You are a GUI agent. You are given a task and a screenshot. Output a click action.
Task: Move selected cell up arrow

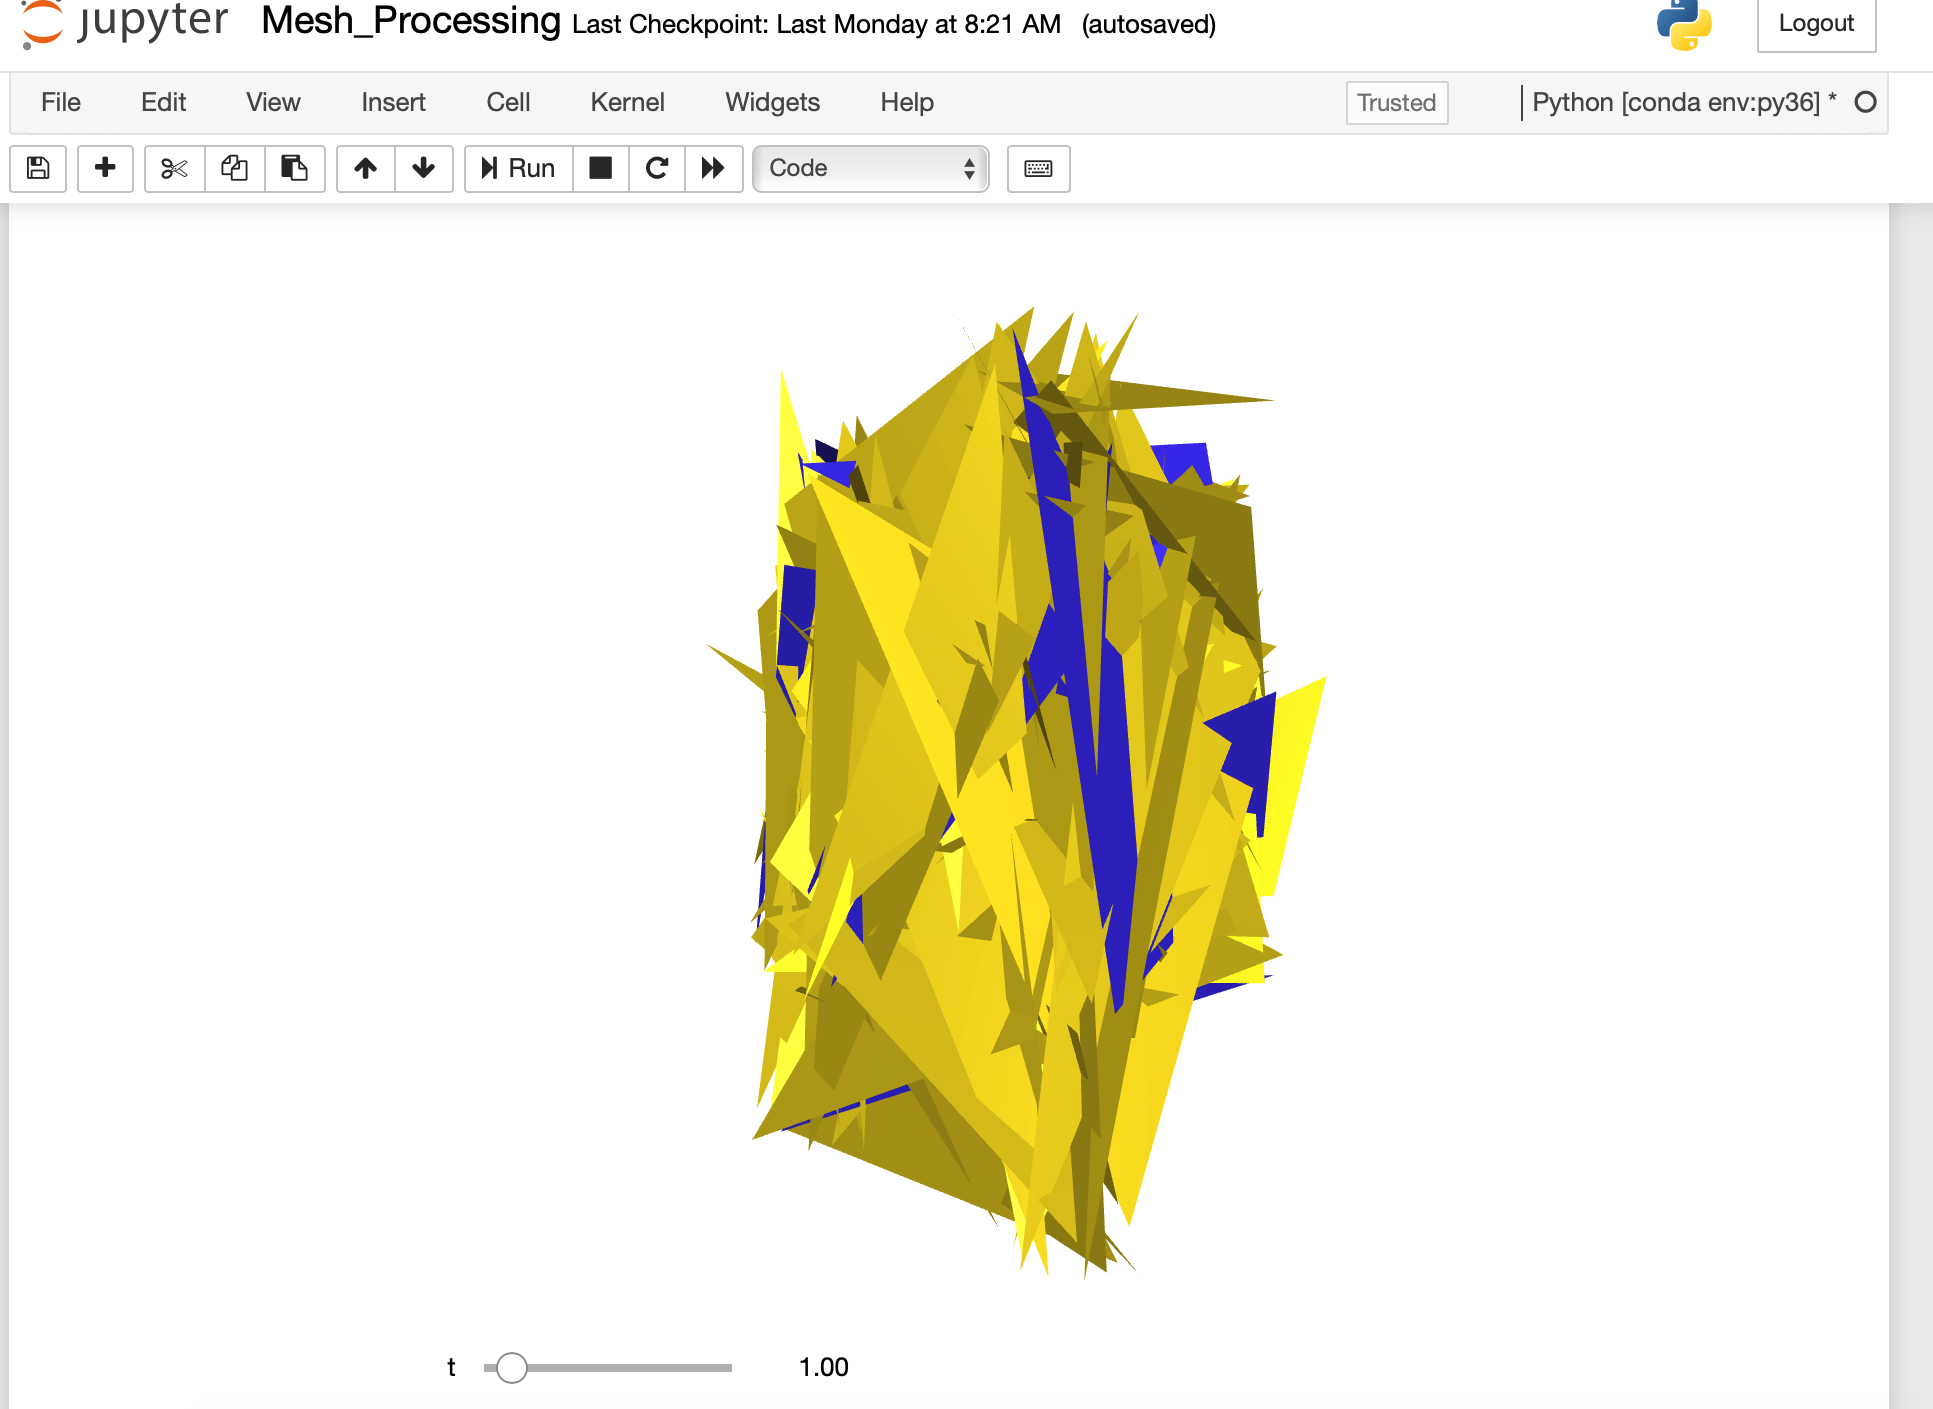366,168
